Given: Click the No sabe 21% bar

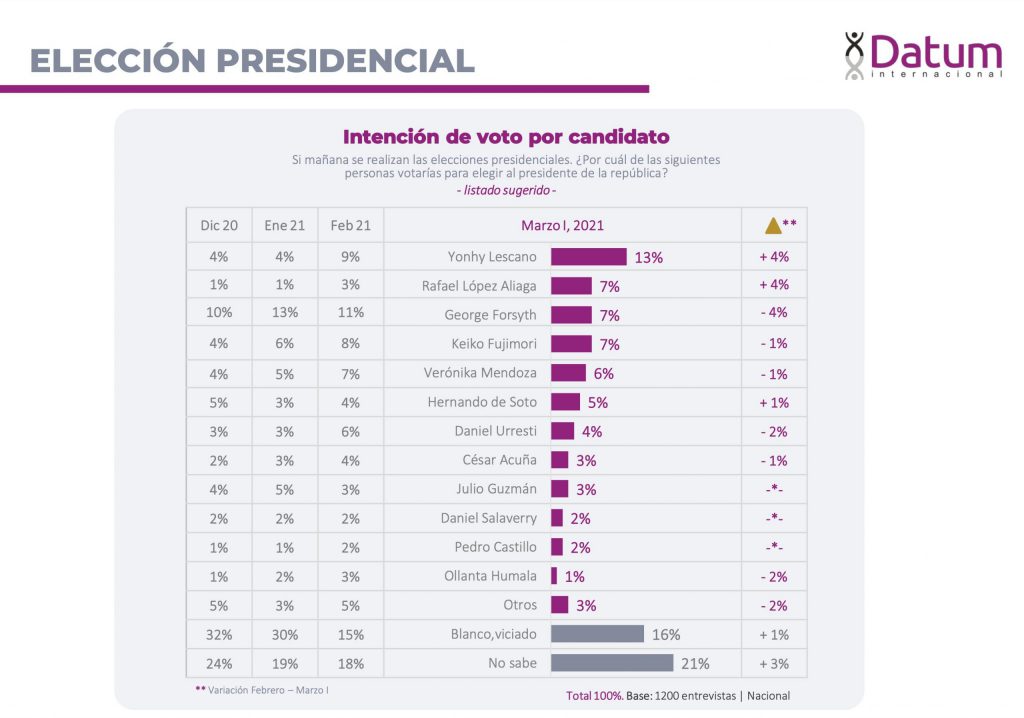Looking at the screenshot, I should [612, 663].
